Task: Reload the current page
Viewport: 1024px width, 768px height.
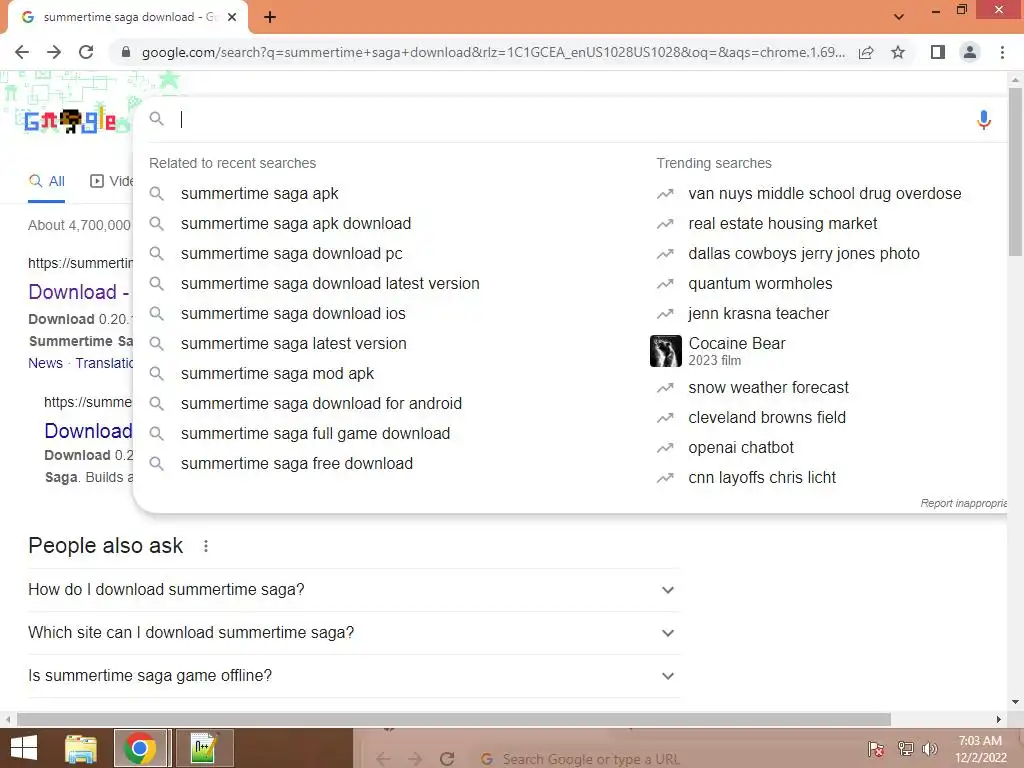Action: [x=86, y=52]
